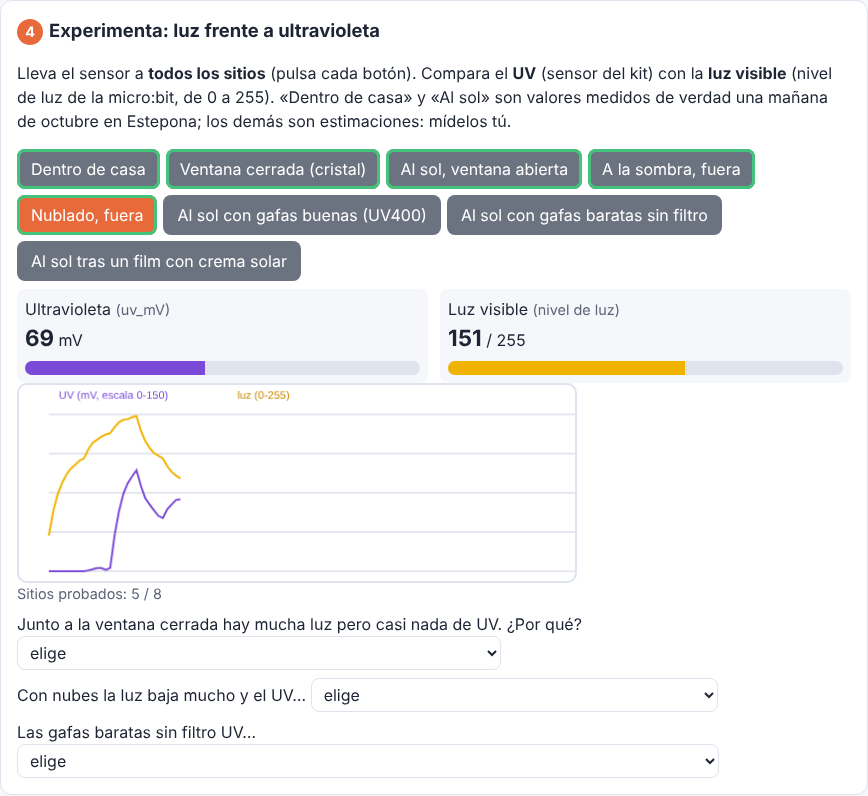
Task: Pick 'A la sombra, fuera' location
Action: pyautogui.click(x=671, y=169)
